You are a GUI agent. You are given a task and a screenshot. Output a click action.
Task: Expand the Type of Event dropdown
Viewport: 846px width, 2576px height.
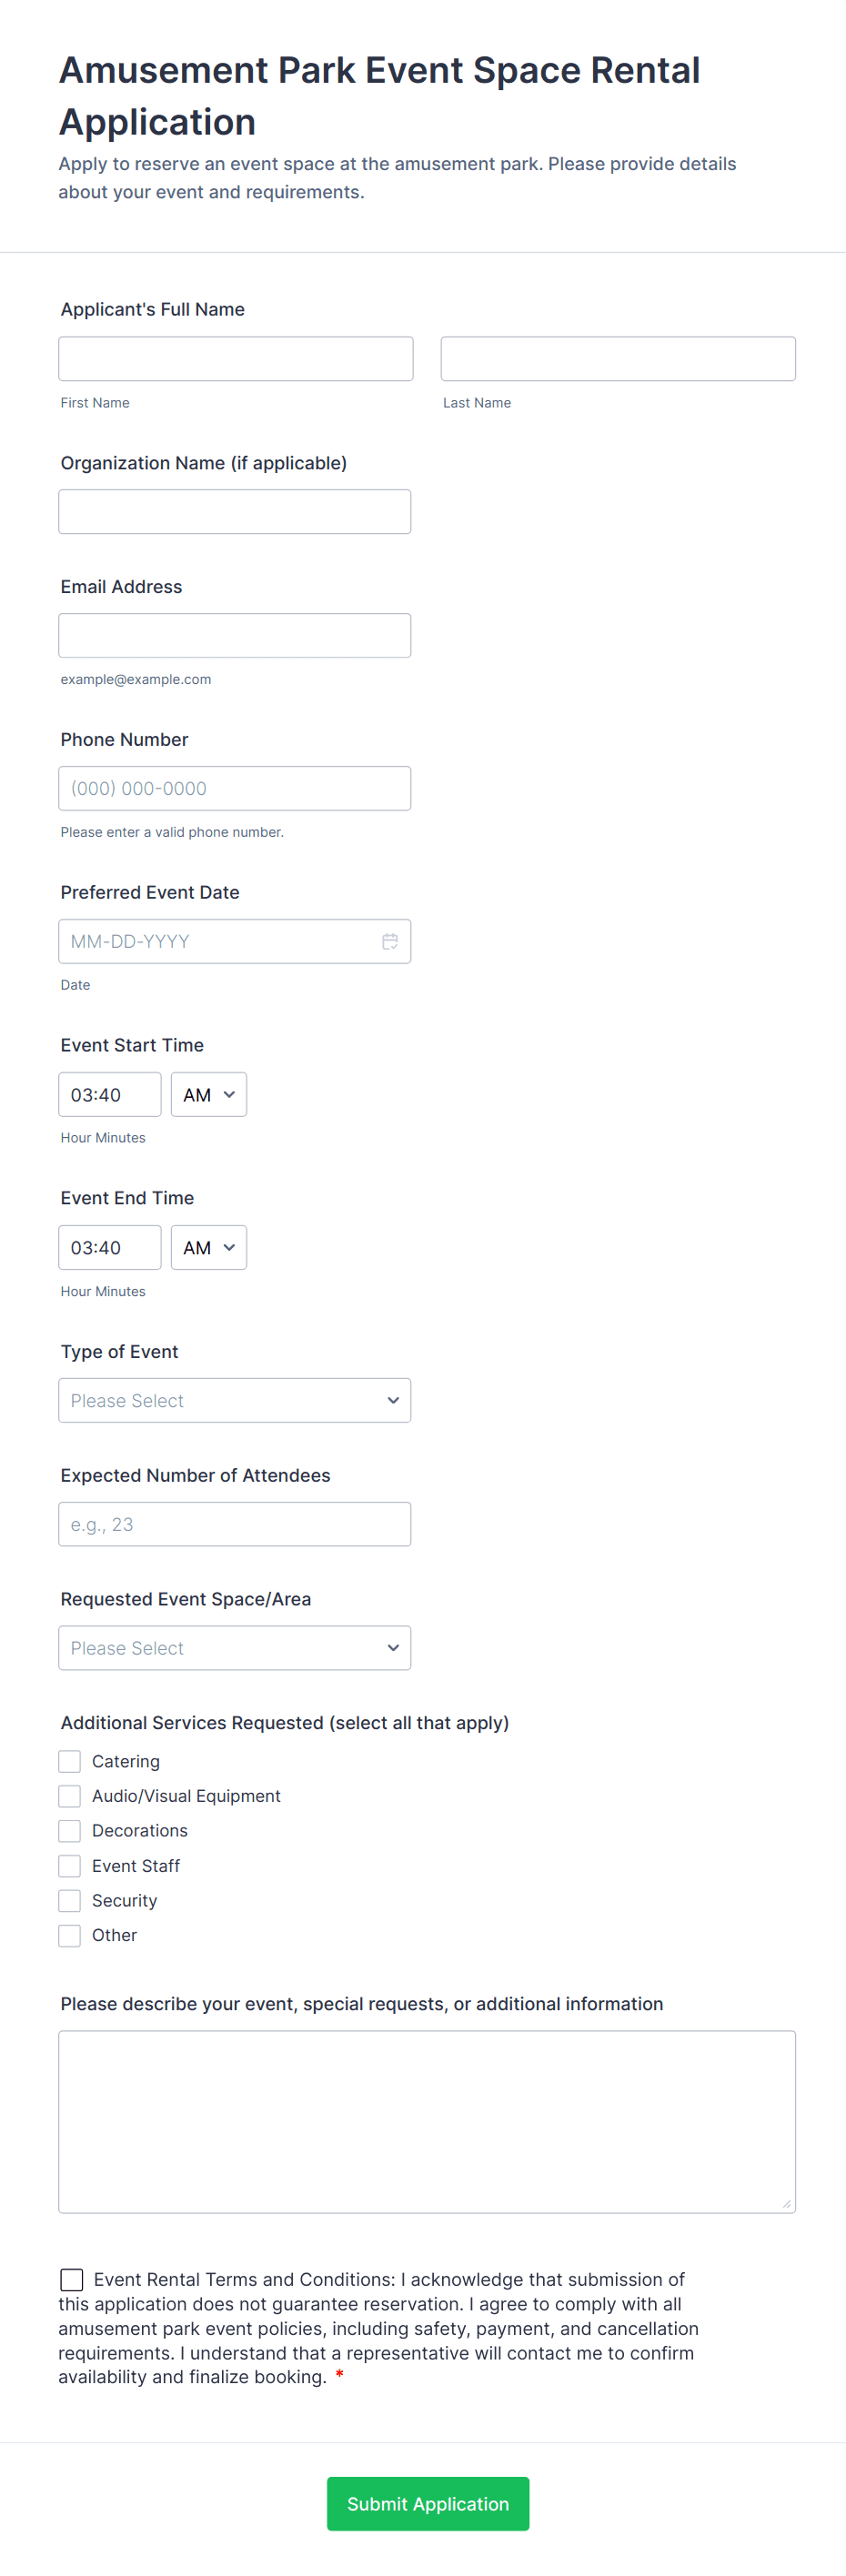(x=234, y=1400)
